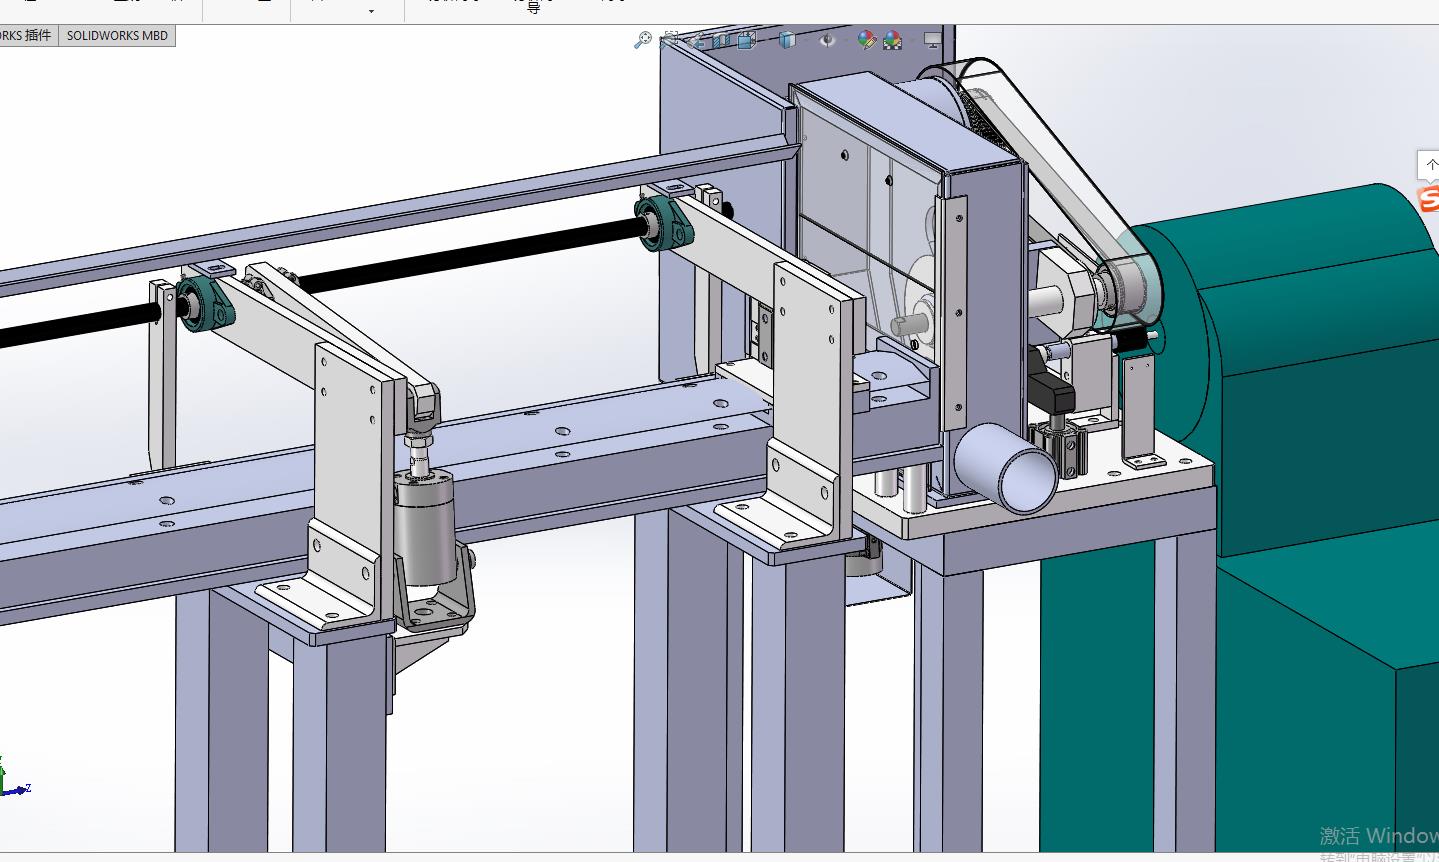Select the right teal pillow block bearing

point(665,222)
